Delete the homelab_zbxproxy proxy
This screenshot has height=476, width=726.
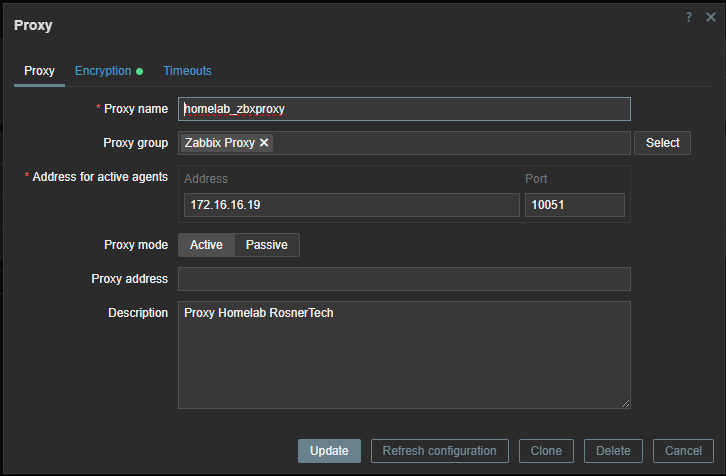[x=613, y=451]
